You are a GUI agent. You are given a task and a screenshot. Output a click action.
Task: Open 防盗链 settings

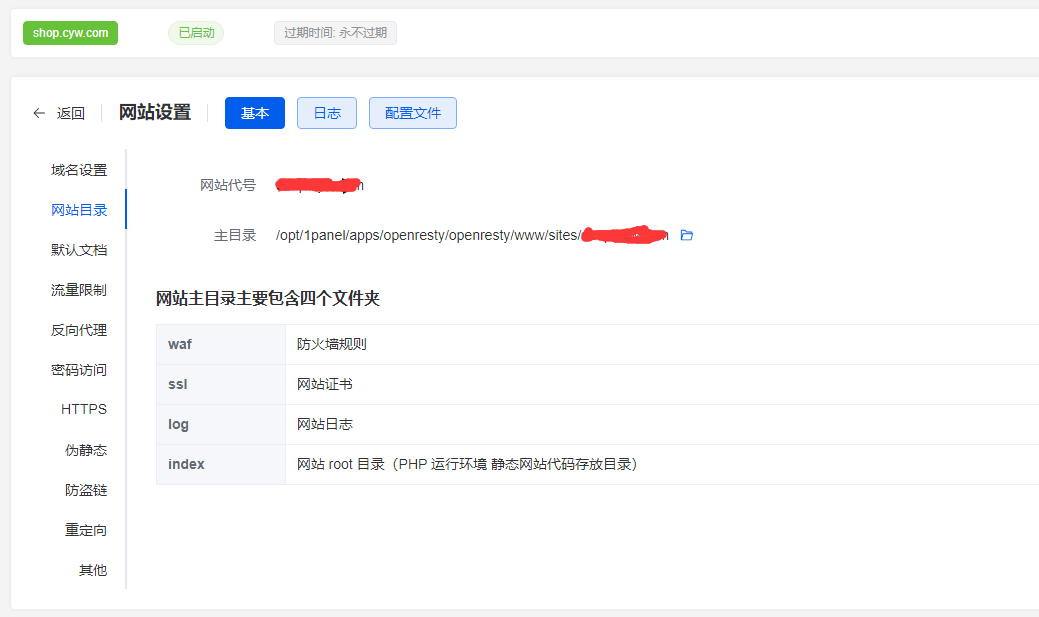(86, 490)
